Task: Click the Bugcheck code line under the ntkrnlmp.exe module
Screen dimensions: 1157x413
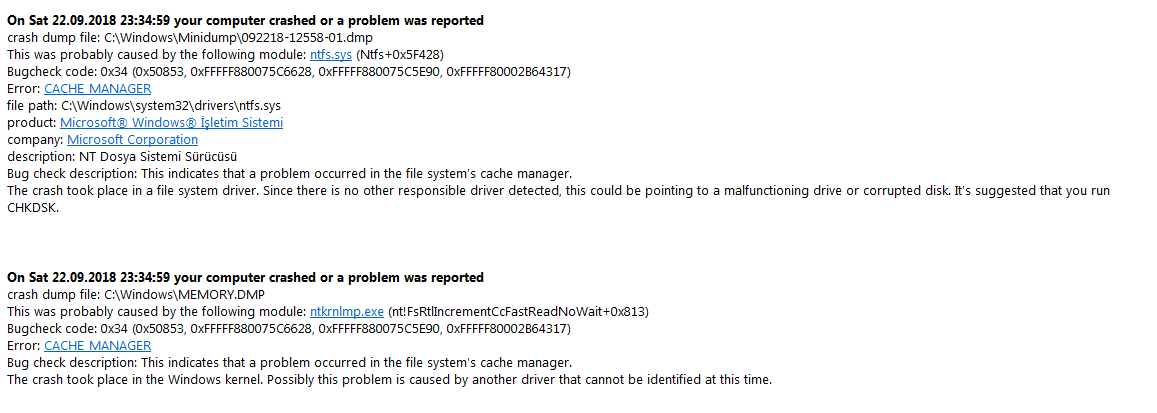Action: (x=289, y=328)
